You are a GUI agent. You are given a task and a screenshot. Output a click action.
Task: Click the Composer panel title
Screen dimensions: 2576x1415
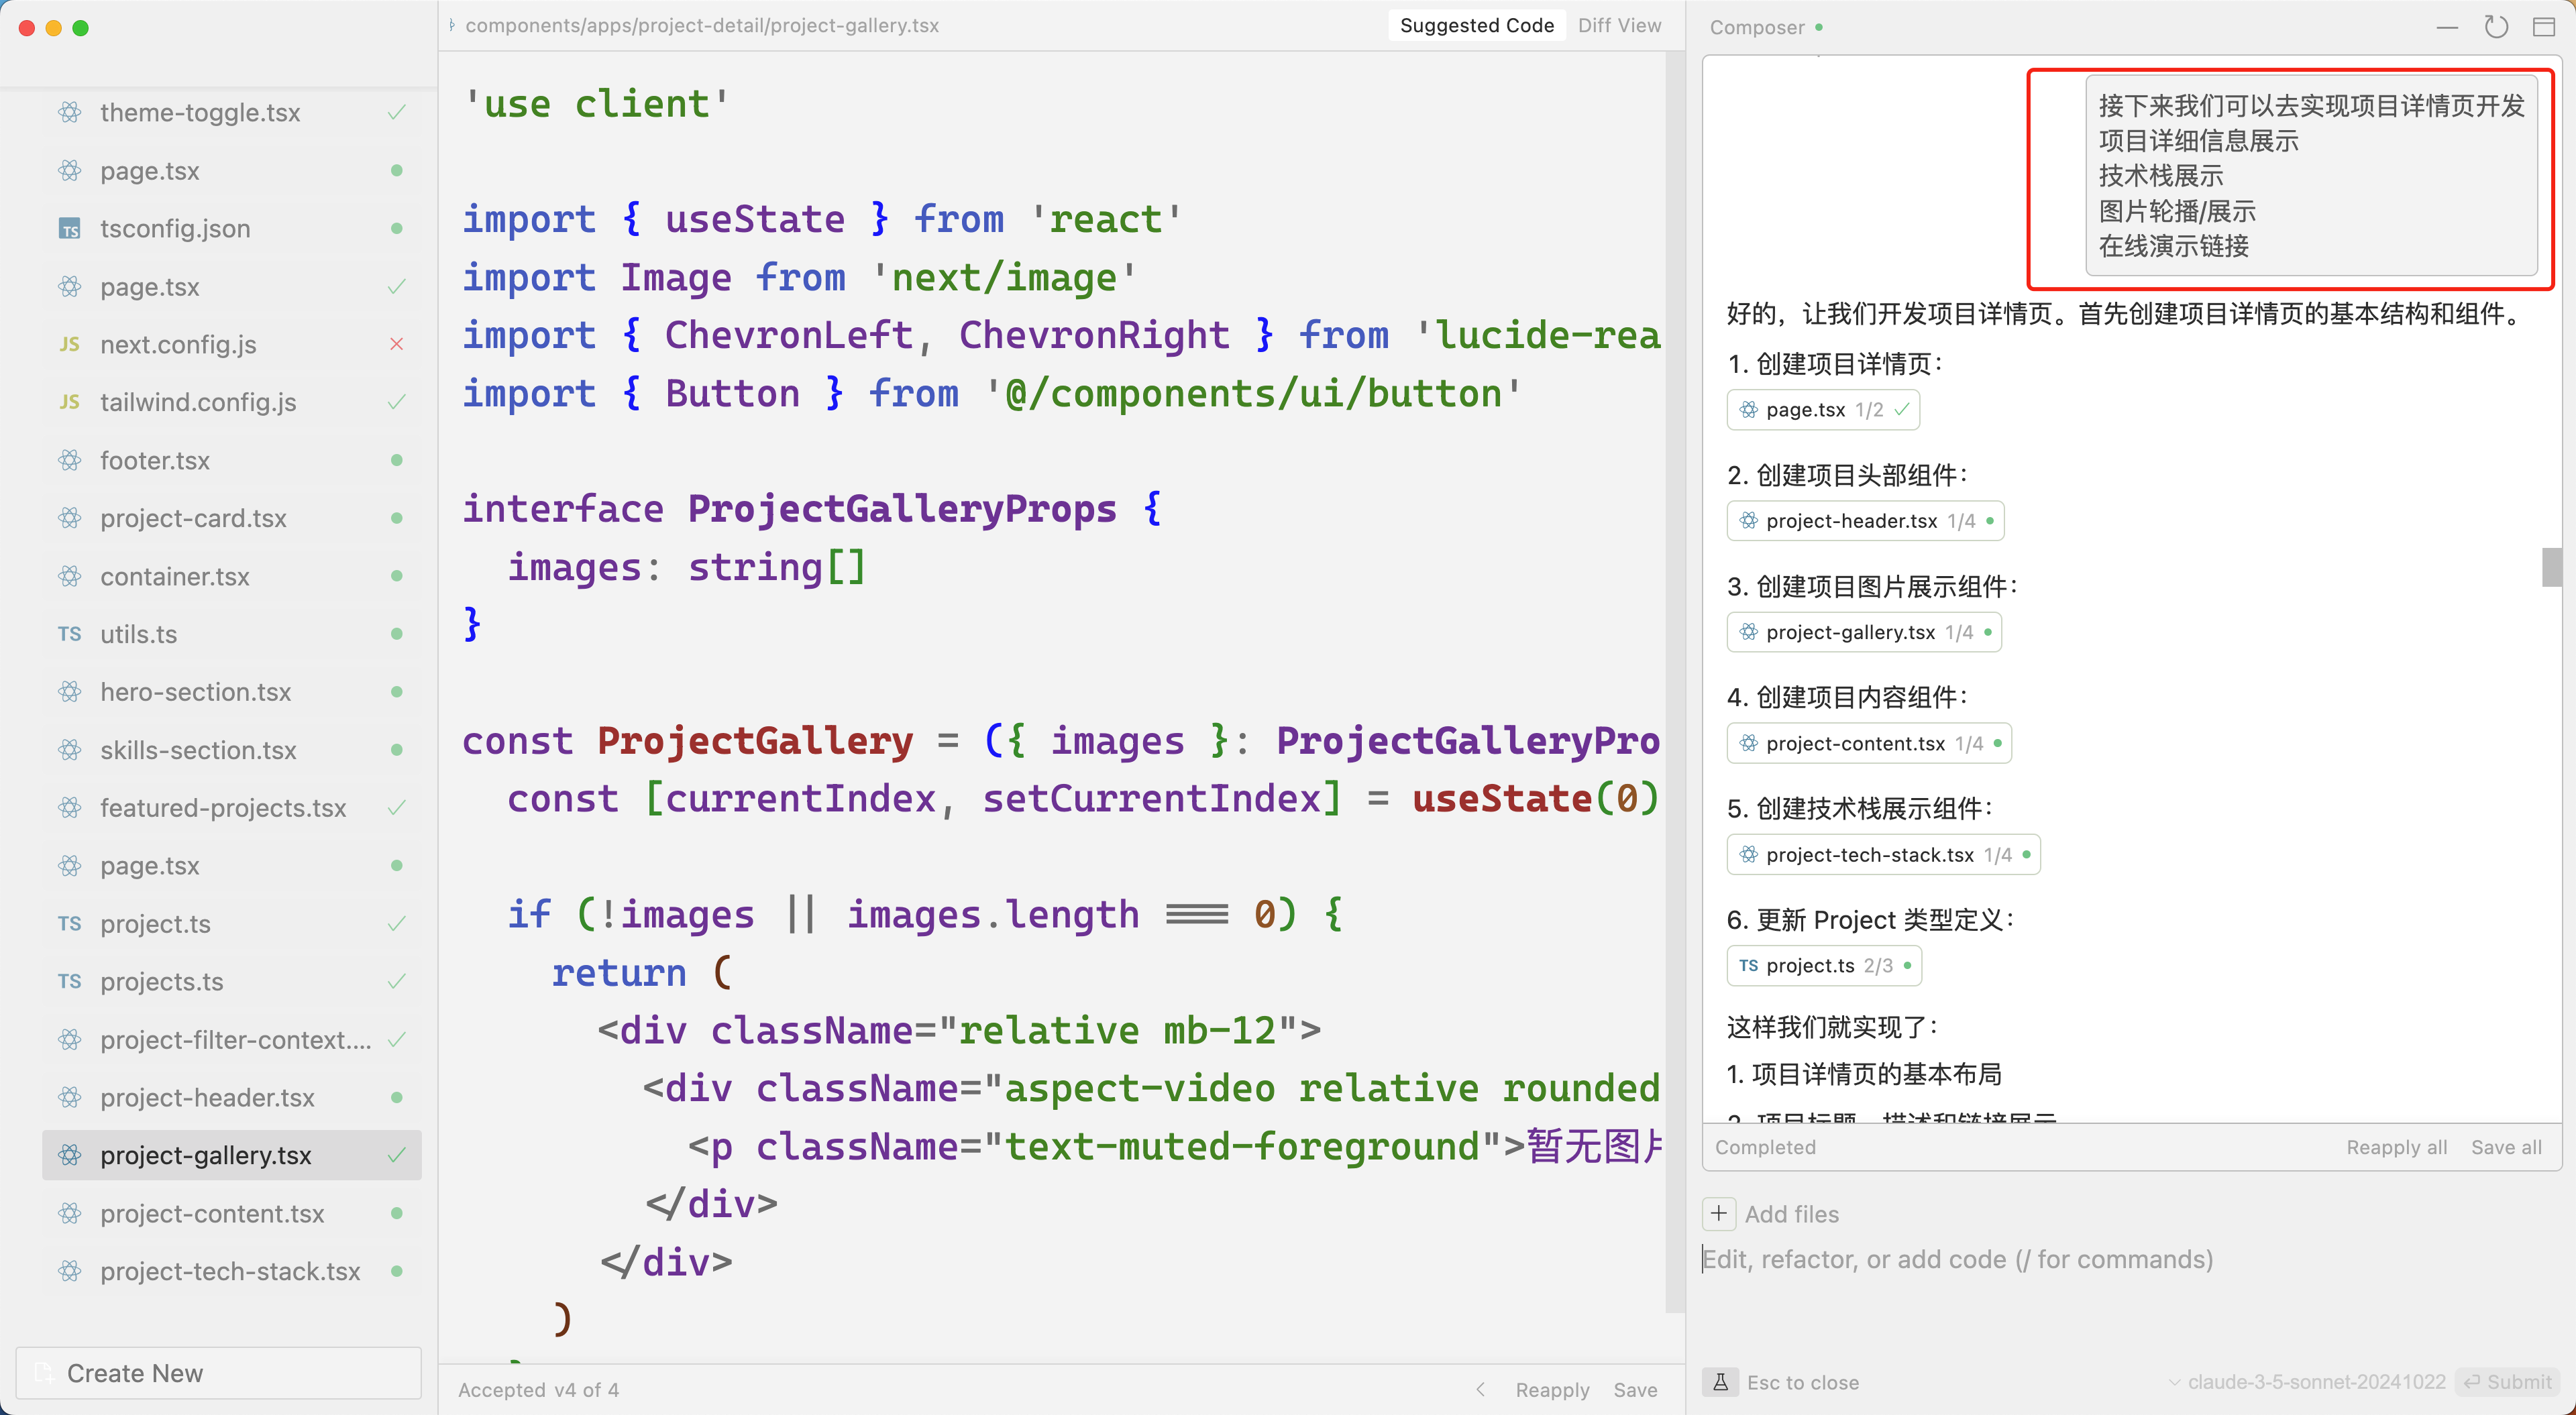click(1757, 27)
